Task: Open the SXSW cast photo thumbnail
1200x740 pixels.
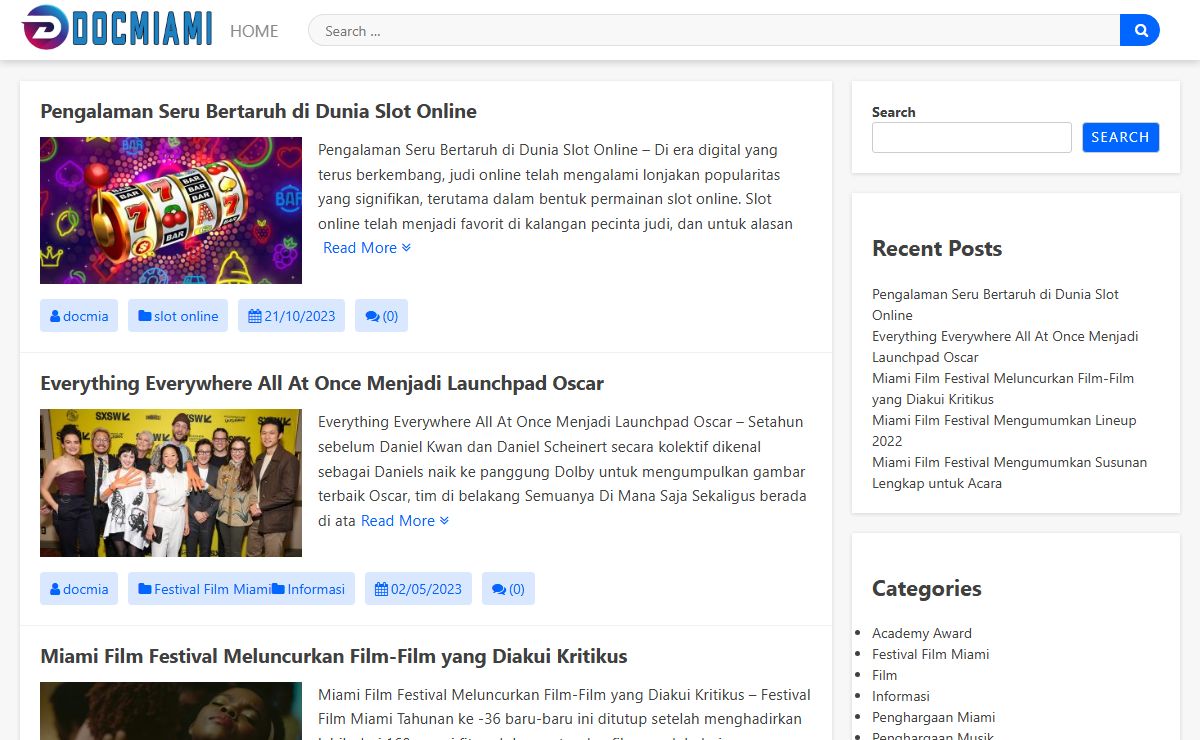Action: [x=171, y=483]
